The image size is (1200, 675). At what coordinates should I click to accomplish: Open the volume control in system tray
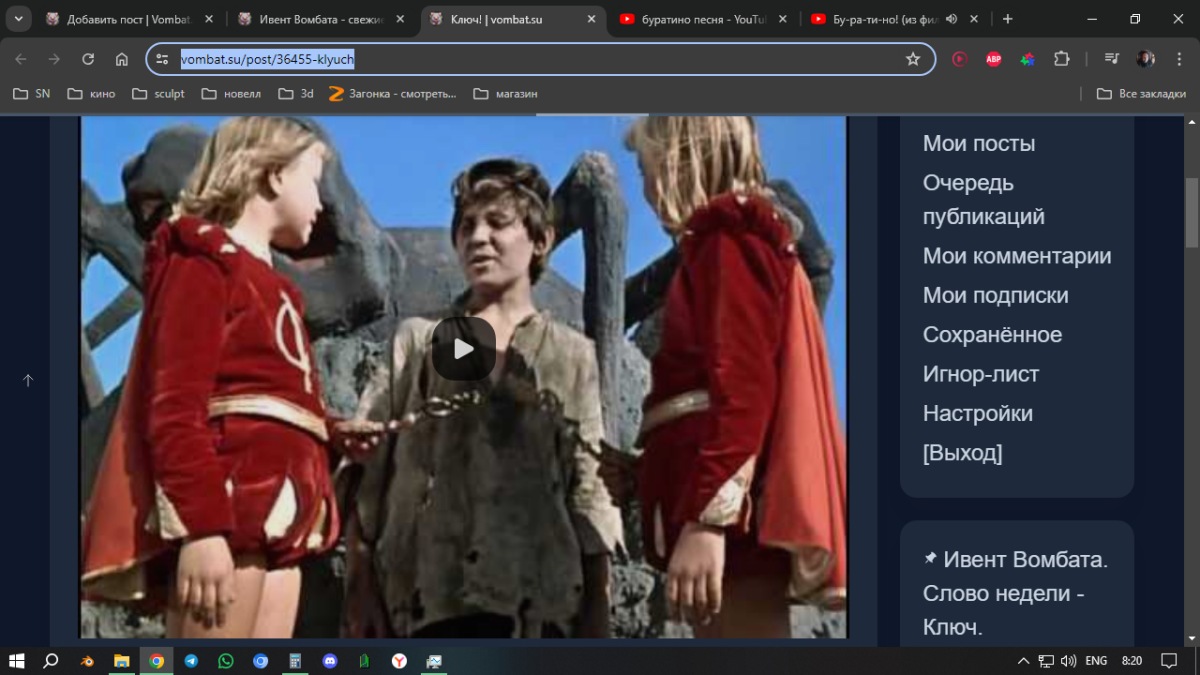1068,661
